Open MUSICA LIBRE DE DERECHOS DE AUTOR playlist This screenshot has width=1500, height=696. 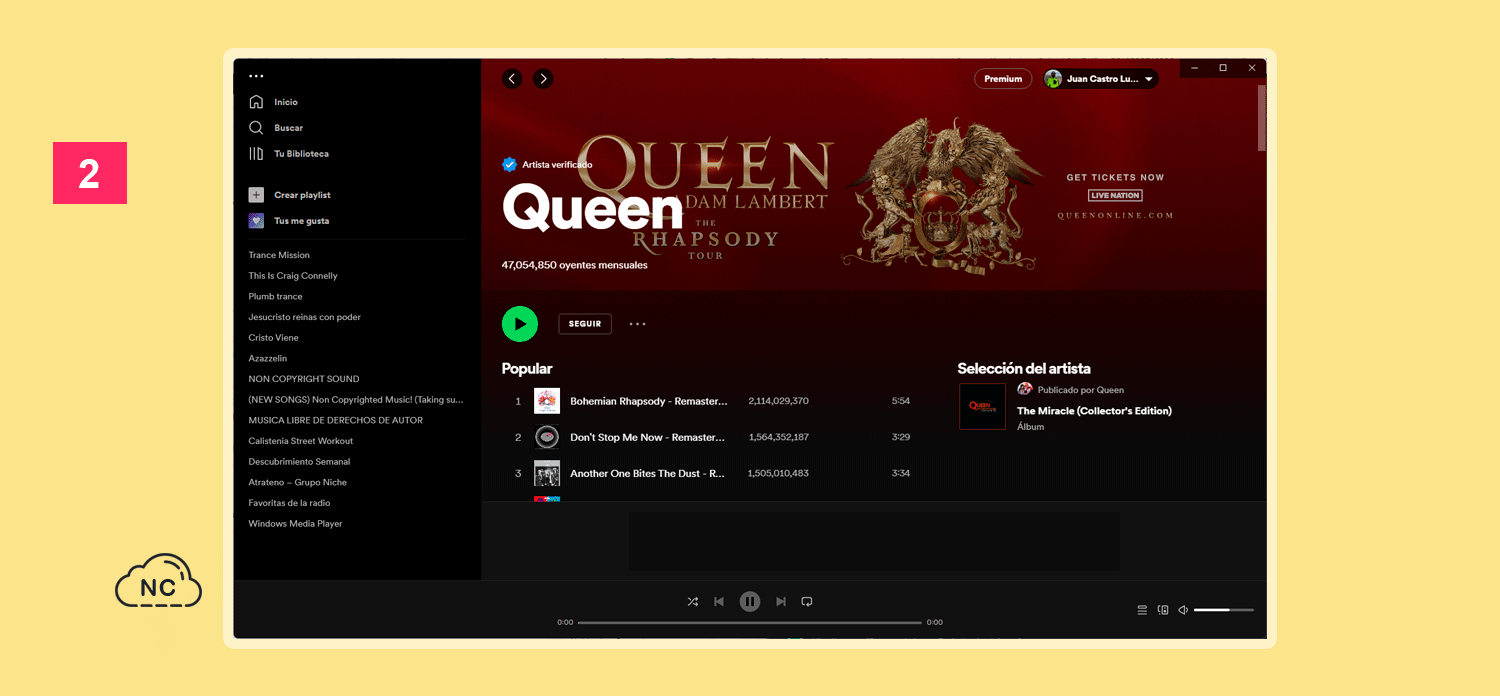click(x=336, y=420)
